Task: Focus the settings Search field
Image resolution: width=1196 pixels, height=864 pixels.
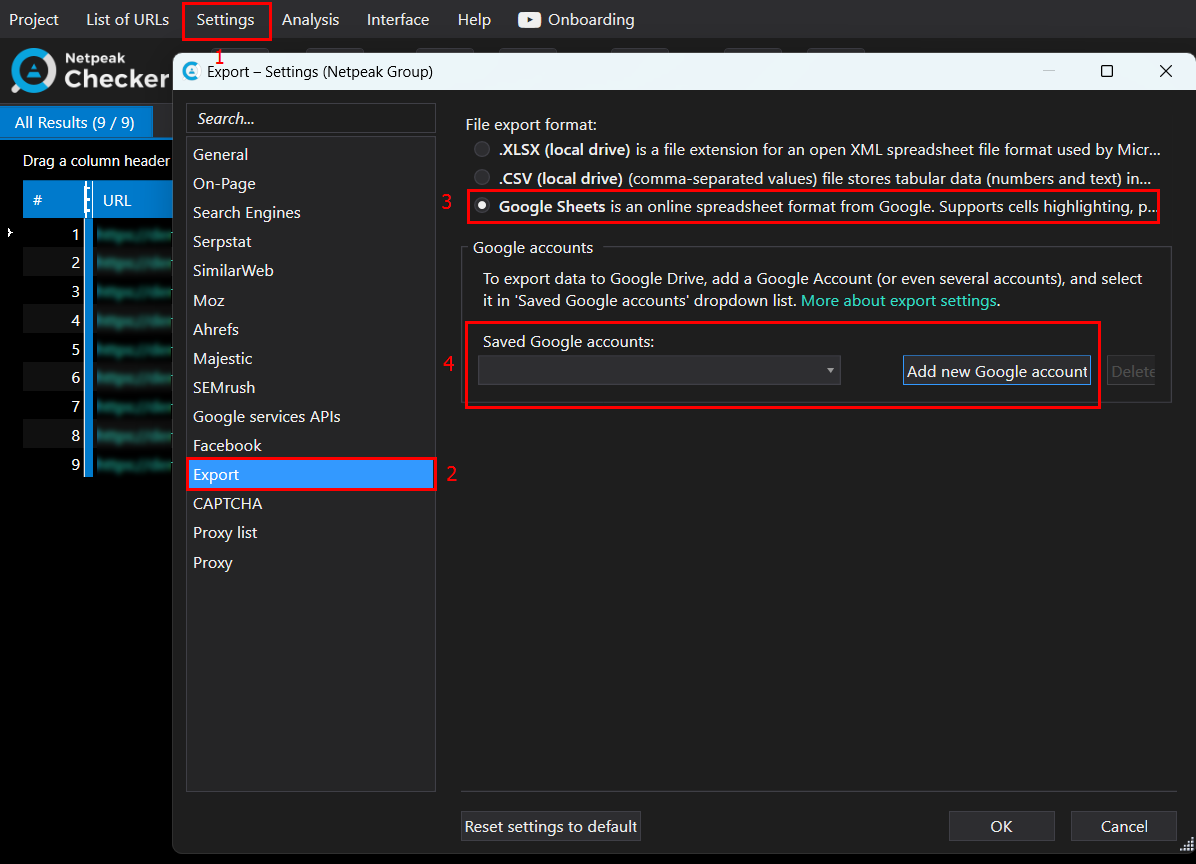Action: [311, 118]
